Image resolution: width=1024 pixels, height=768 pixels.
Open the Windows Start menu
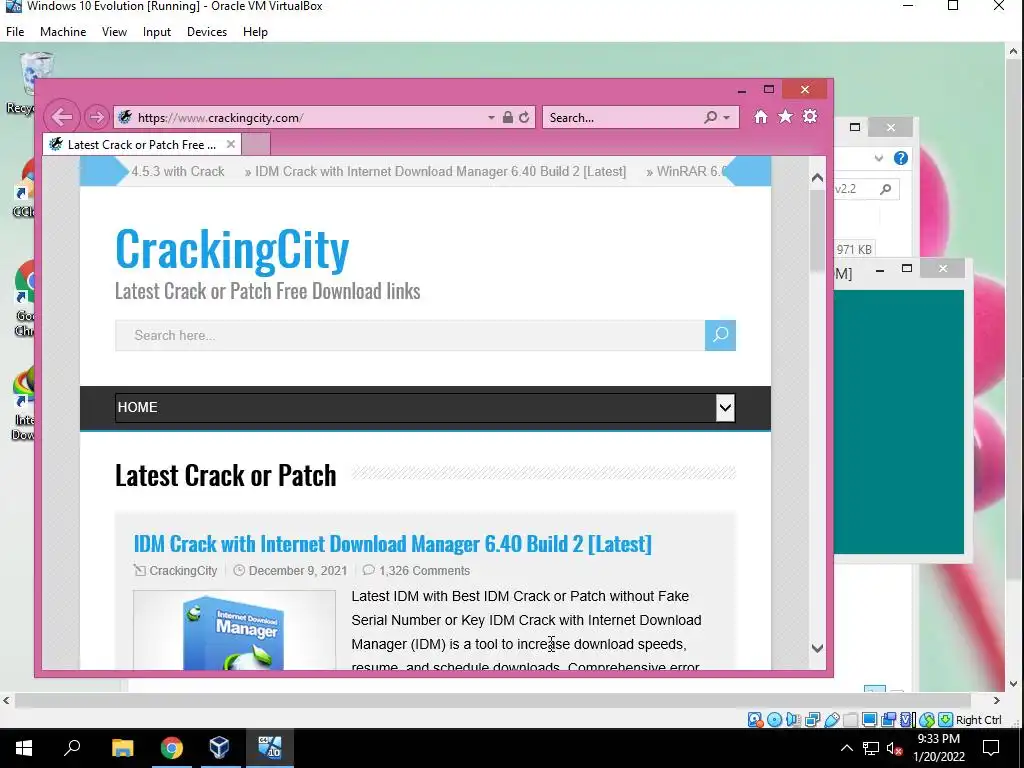(x=24, y=748)
